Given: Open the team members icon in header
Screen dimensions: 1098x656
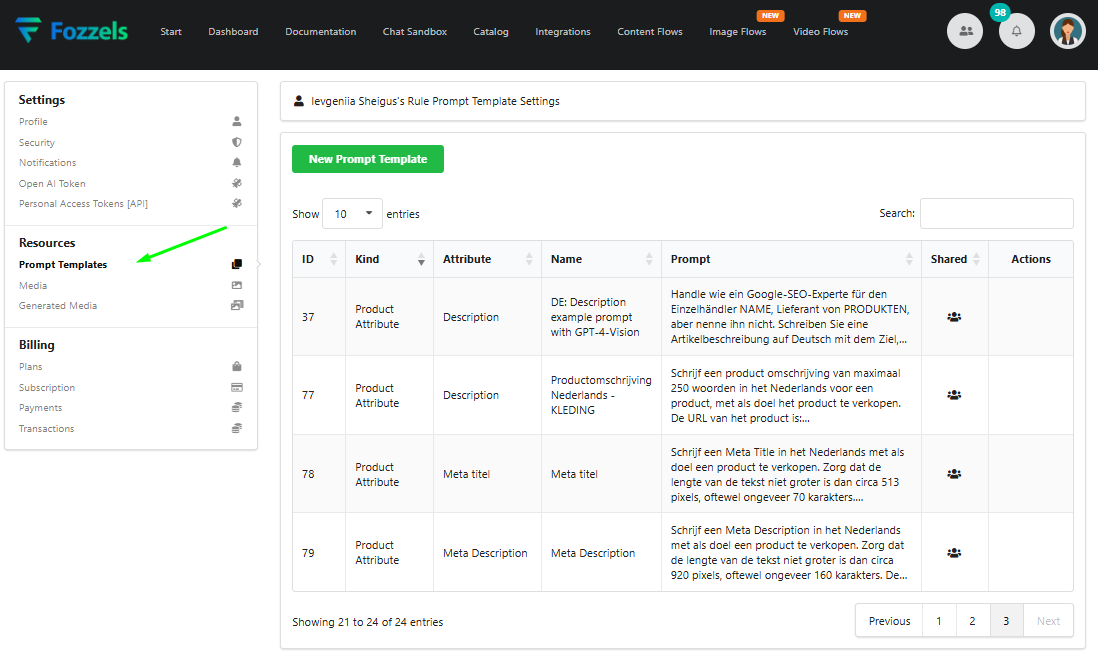Looking at the screenshot, I should pyautogui.click(x=965, y=31).
